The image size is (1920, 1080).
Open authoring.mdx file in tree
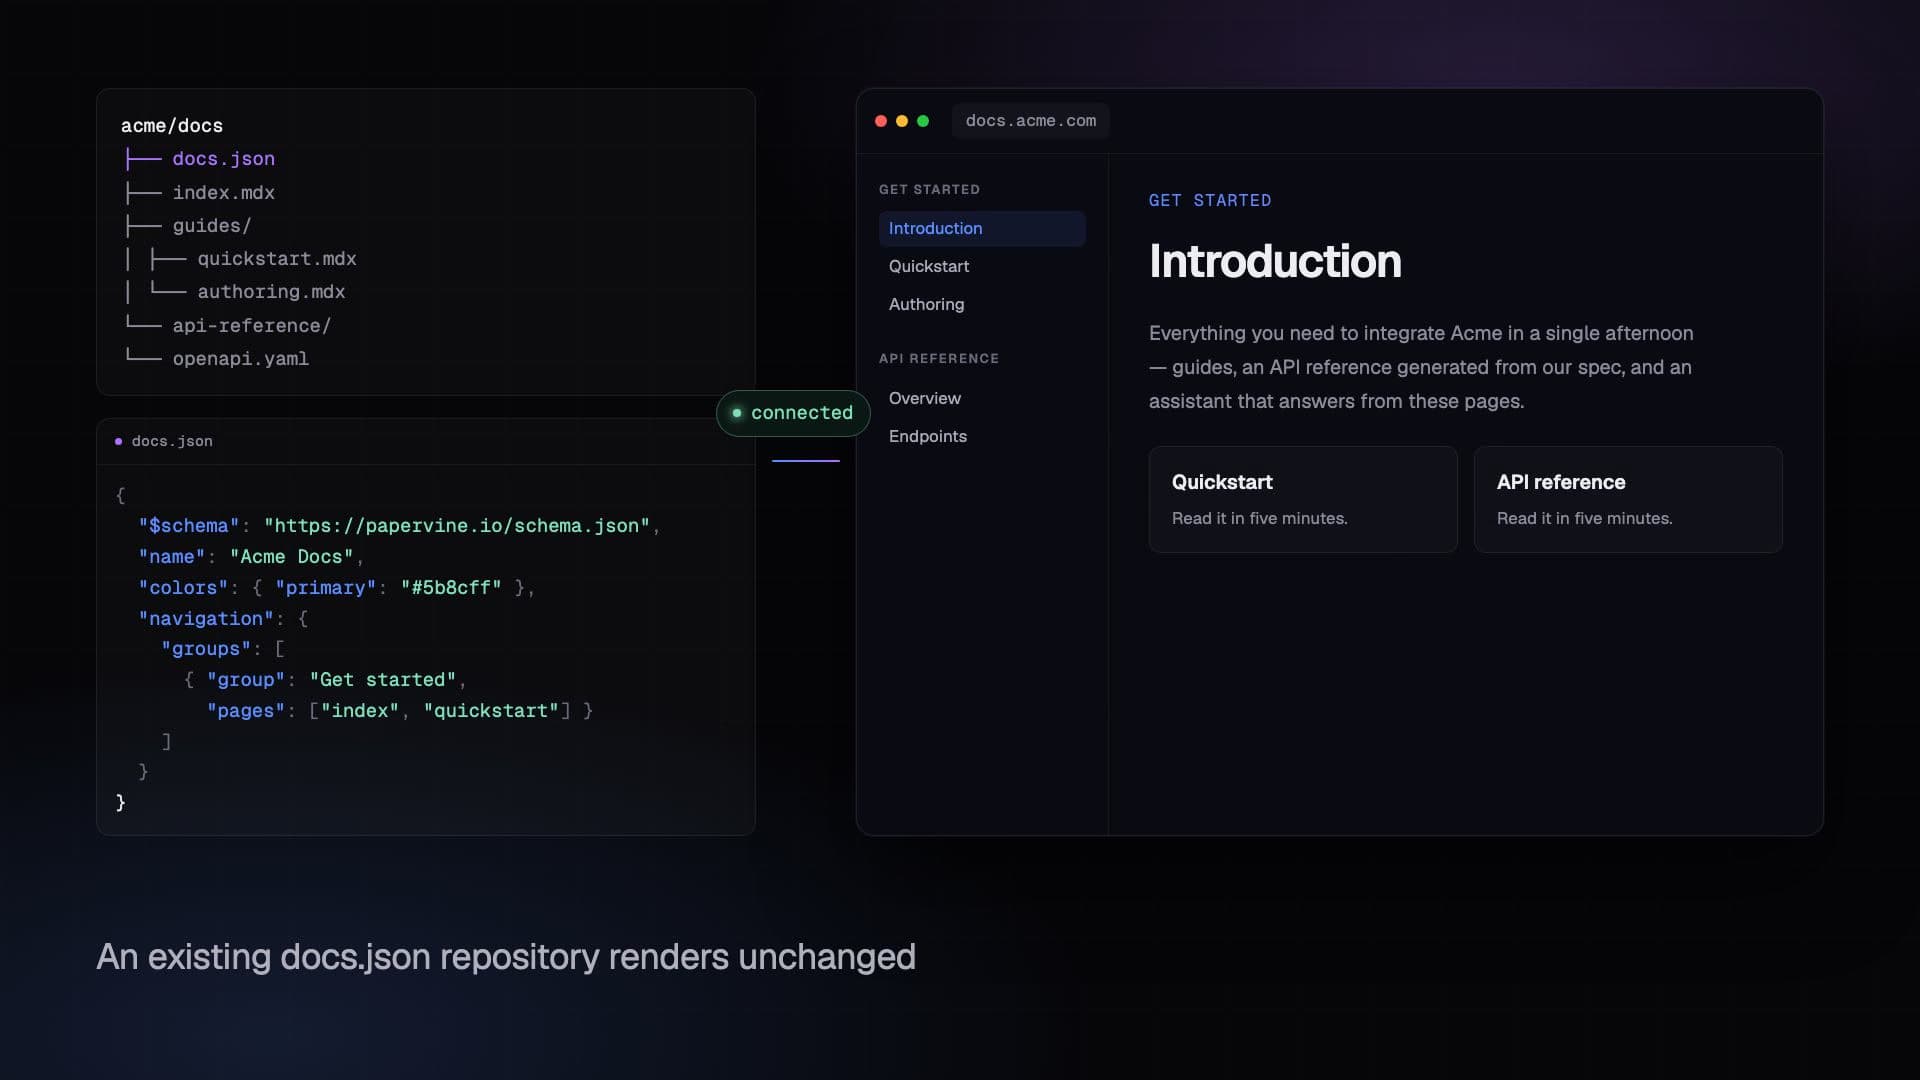click(271, 292)
